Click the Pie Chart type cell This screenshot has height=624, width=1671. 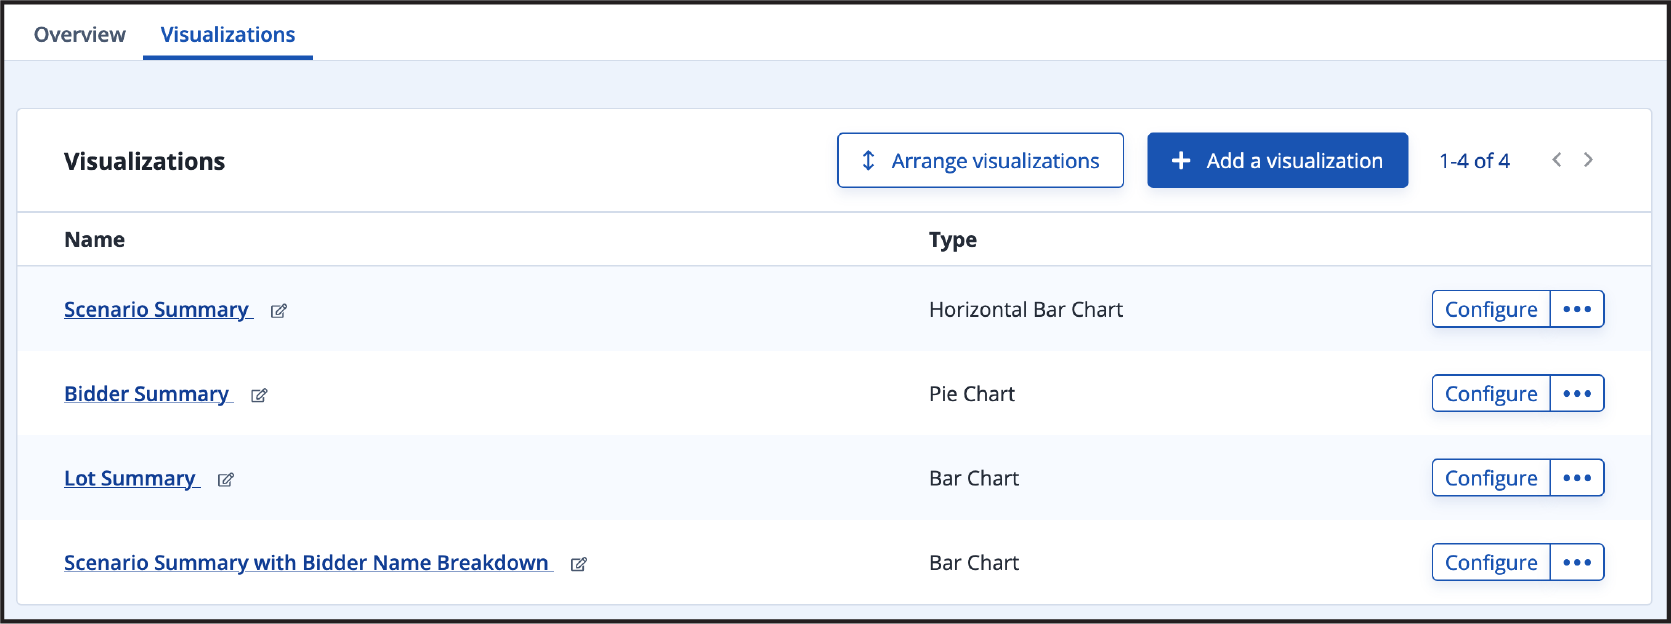tap(972, 394)
